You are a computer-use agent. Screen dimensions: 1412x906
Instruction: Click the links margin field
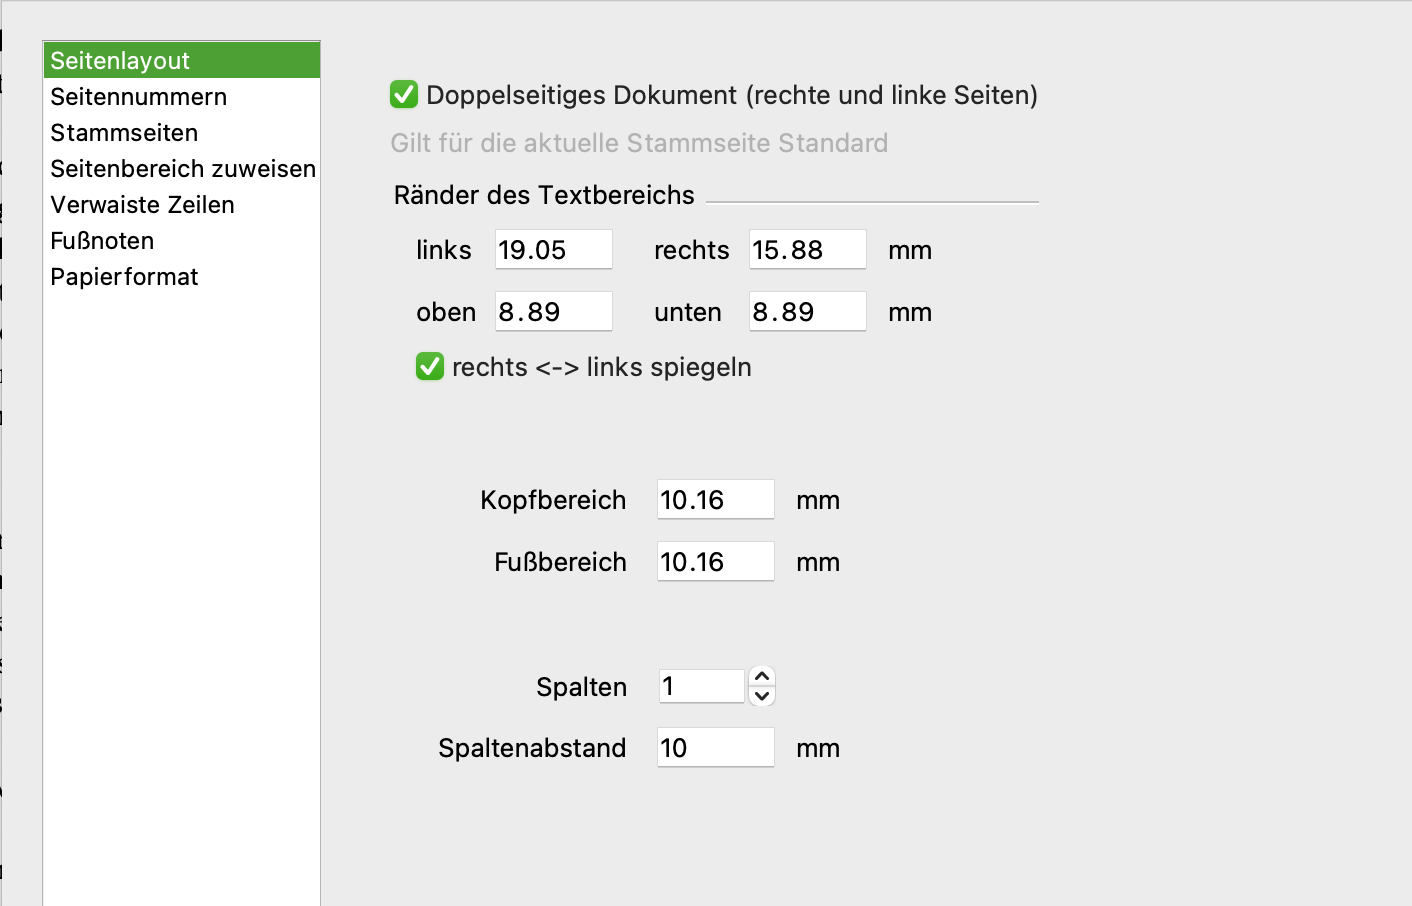point(553,250)
